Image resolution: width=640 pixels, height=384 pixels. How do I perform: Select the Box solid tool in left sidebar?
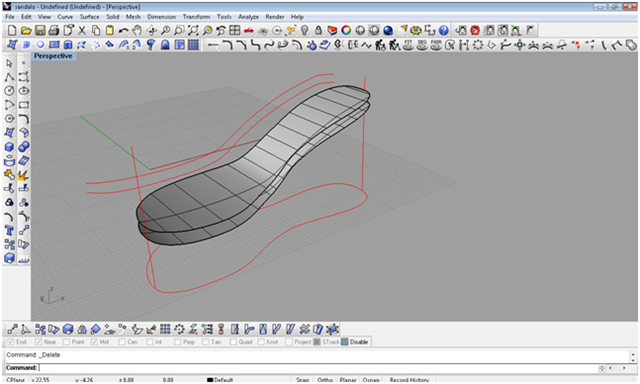pyautogui.click(x=9, y=146)
